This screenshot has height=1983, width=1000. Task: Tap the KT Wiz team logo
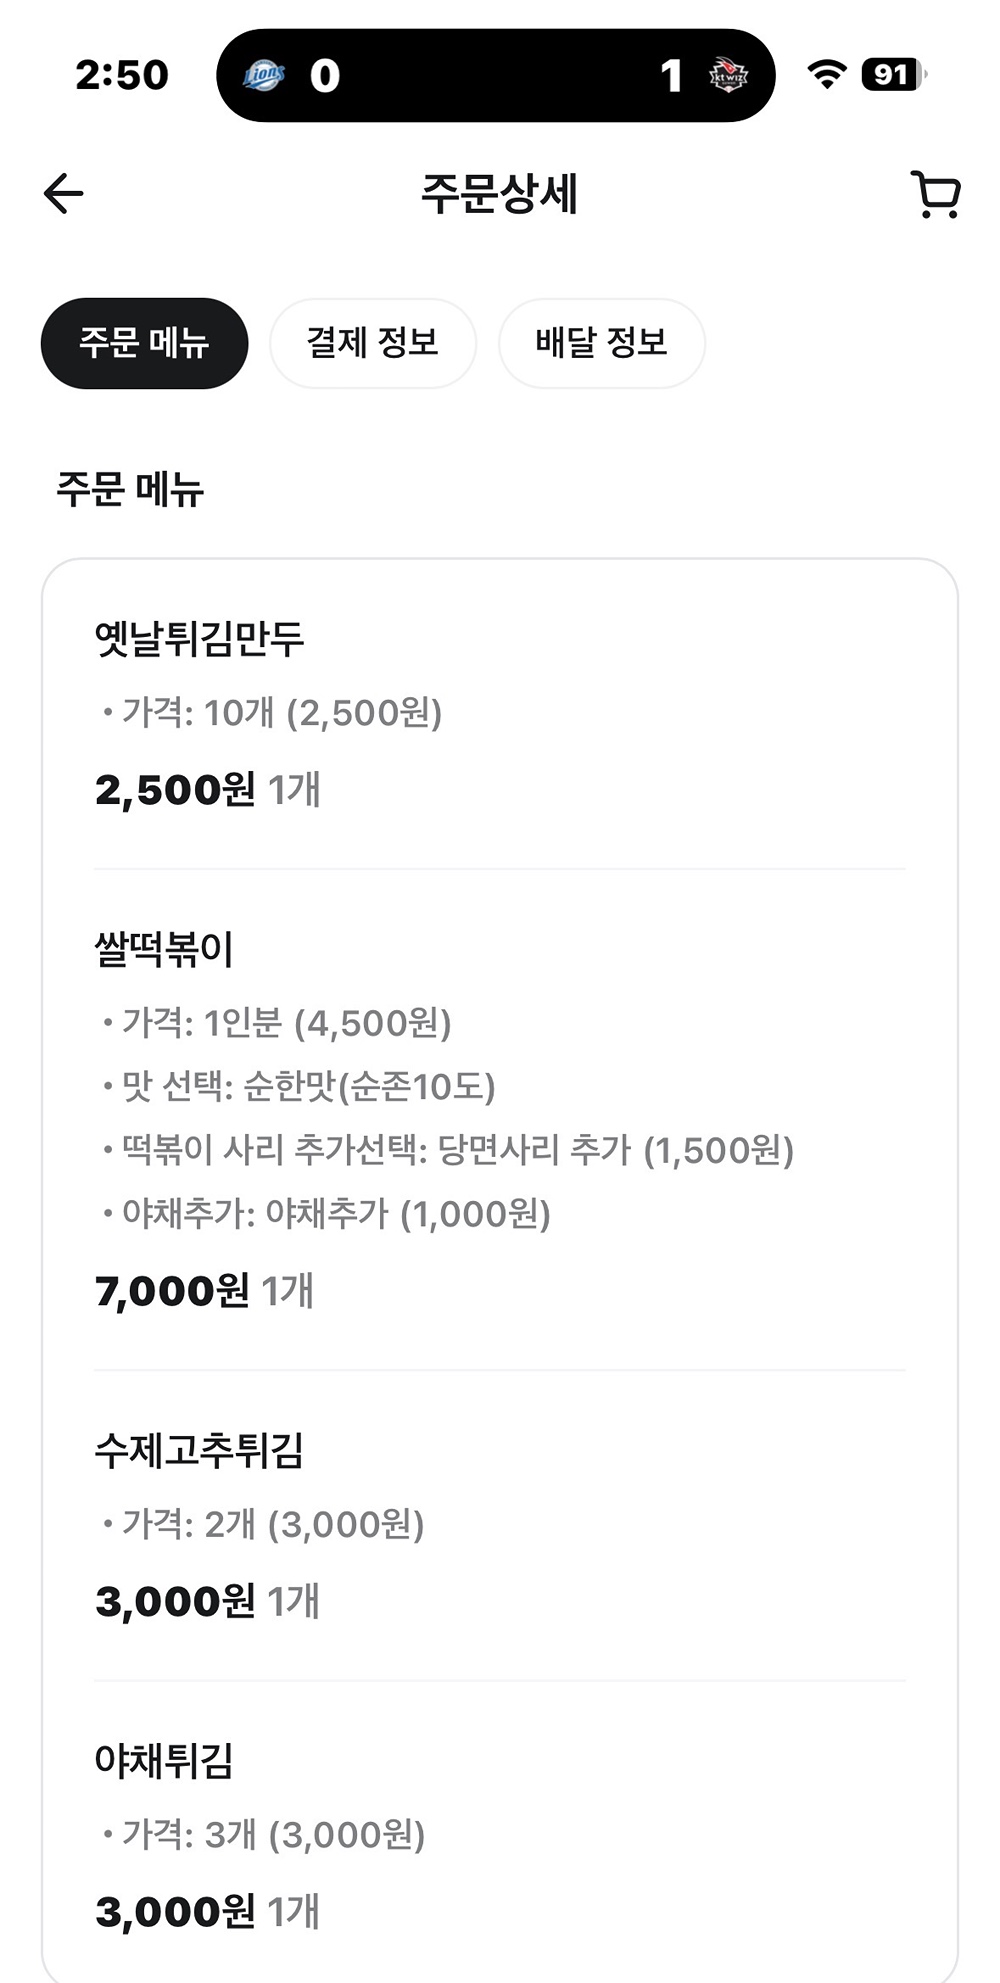click(x=728, y=75)
